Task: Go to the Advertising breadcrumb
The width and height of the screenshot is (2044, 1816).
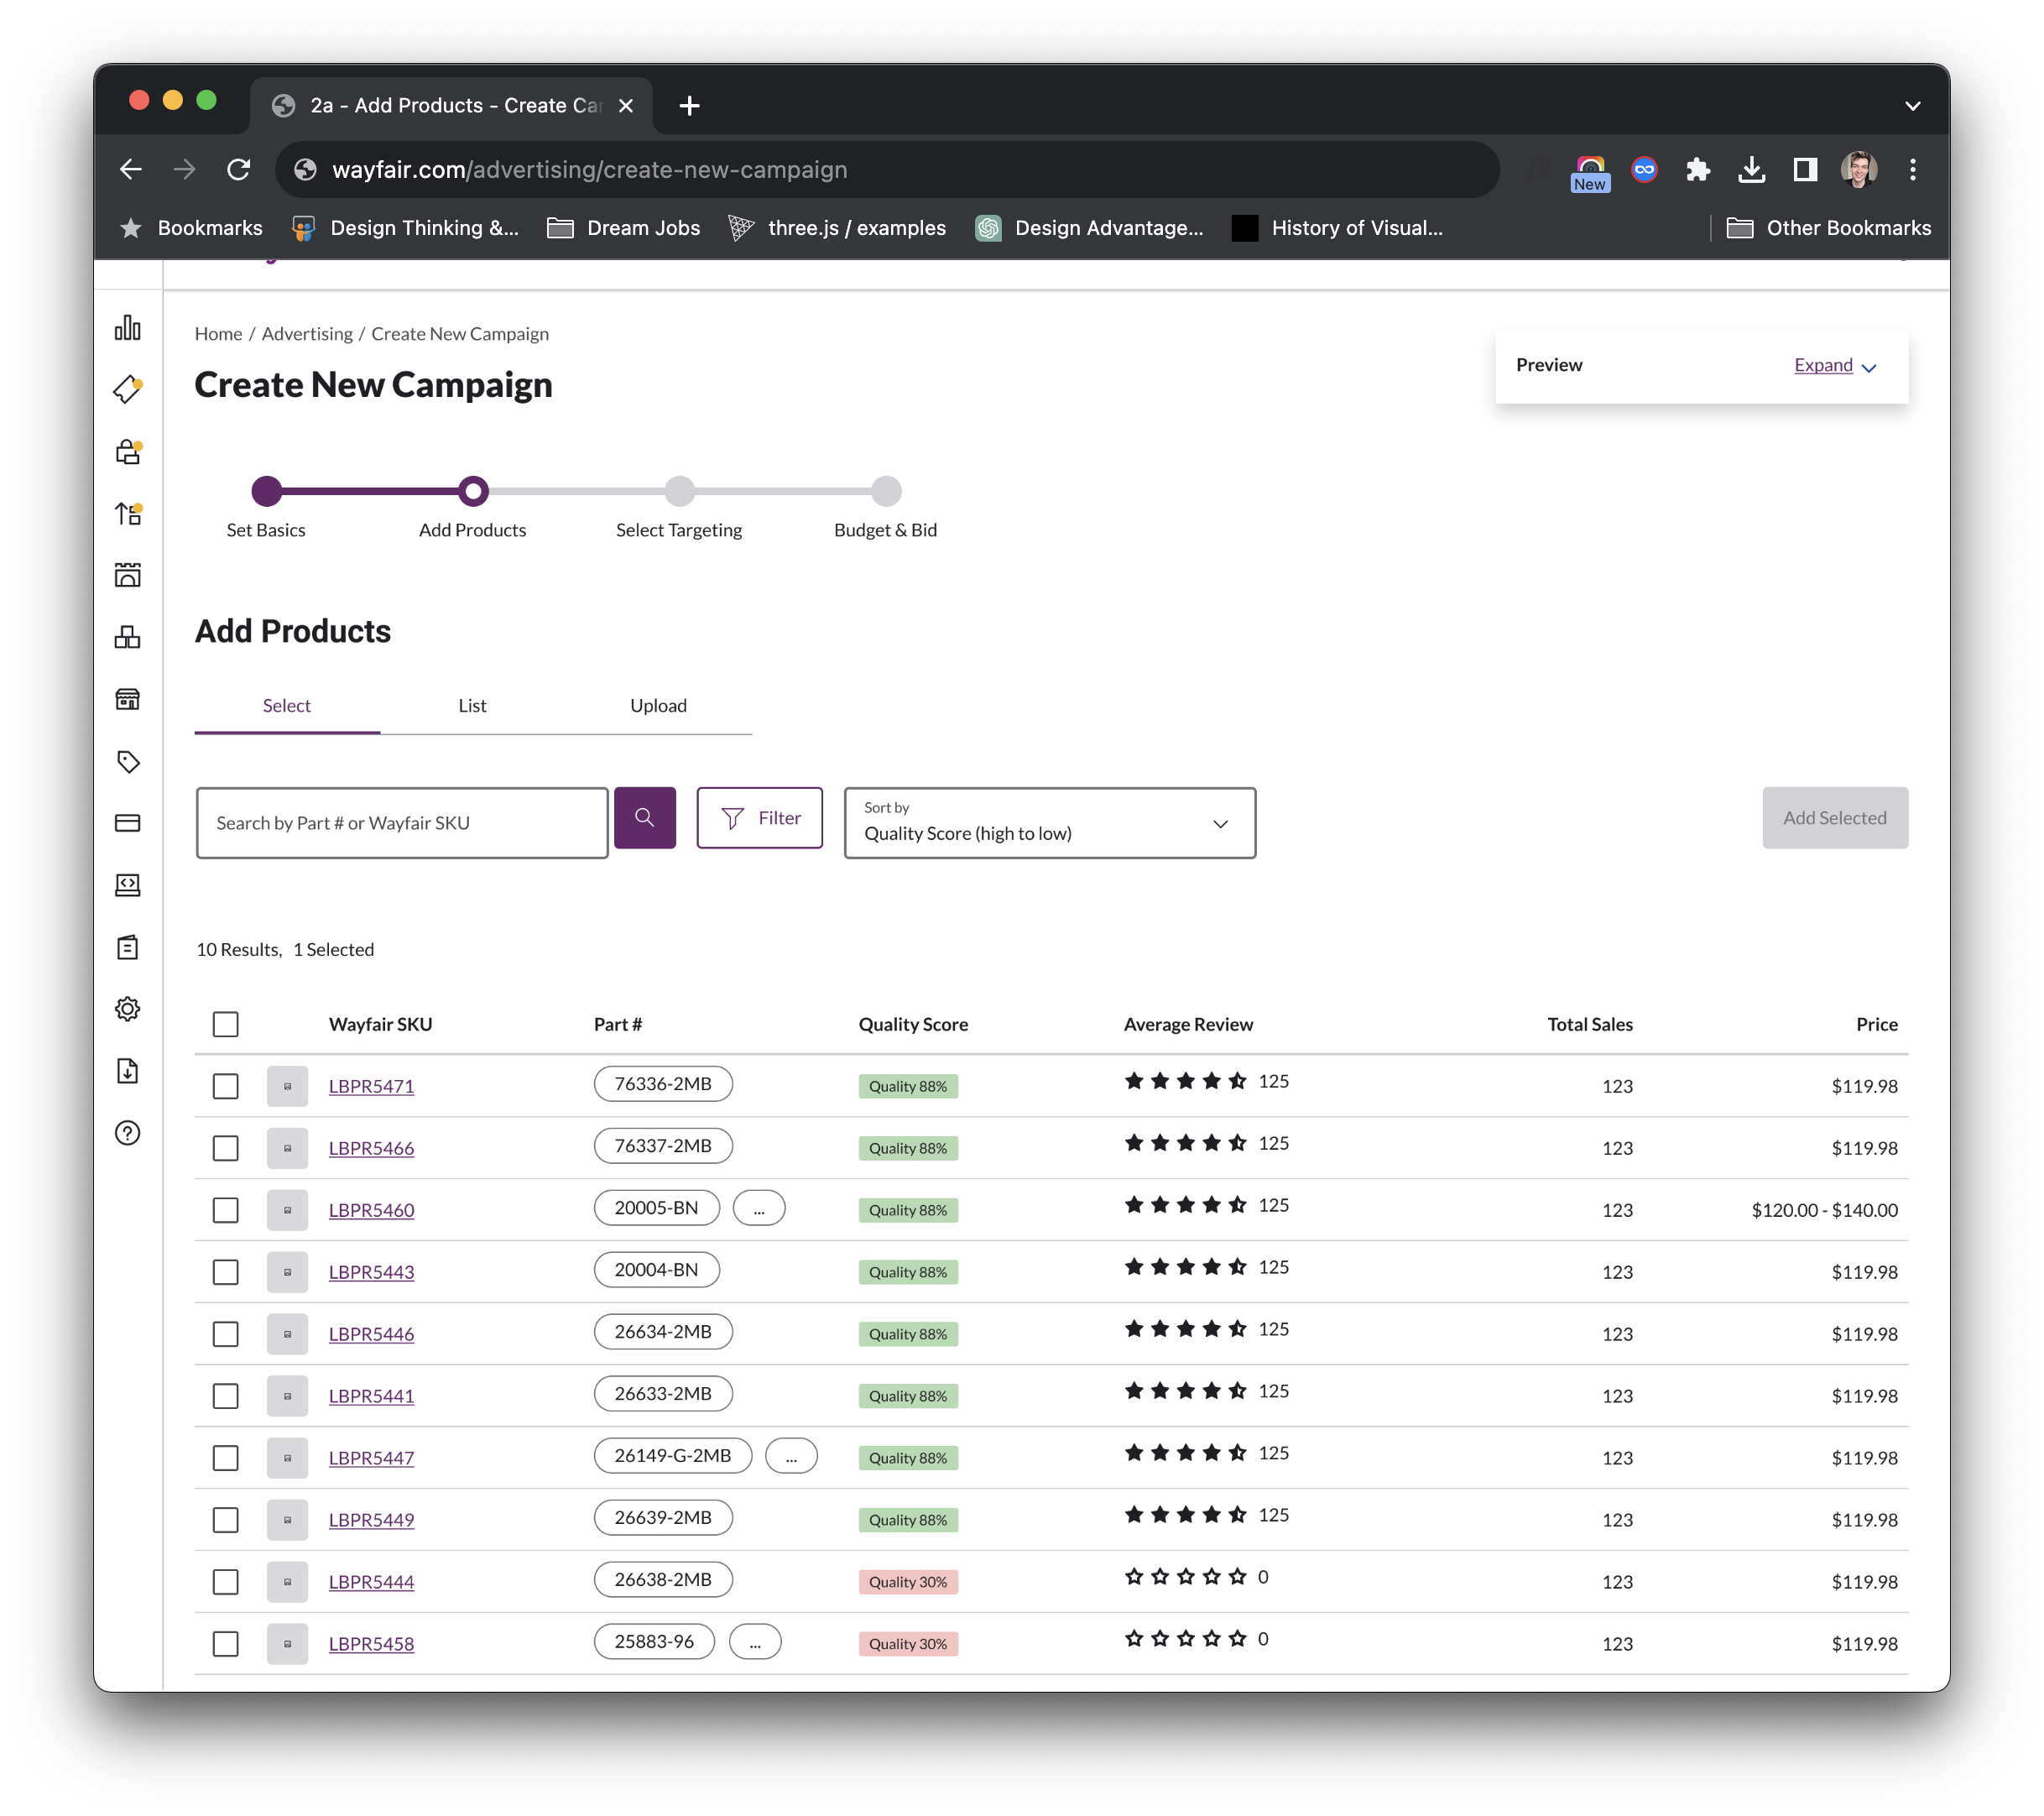Action: pyautogui.click(x=307, y=334)
